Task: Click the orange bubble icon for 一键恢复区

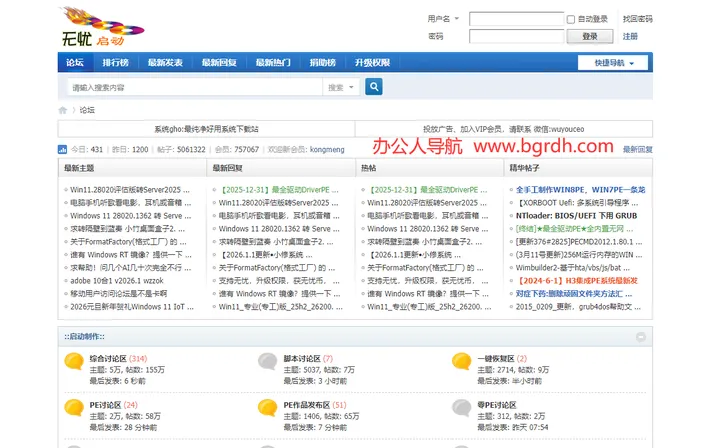Action: click(461, 362)
